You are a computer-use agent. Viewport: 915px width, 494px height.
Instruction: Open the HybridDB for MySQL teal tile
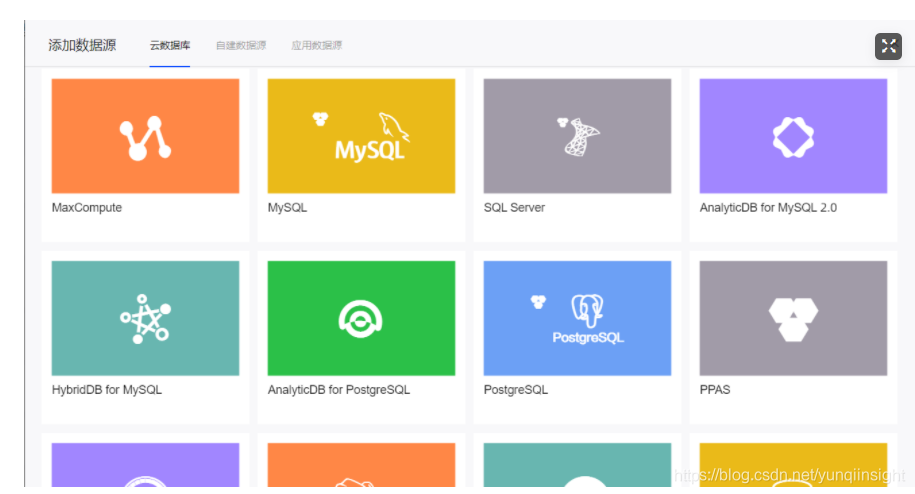[145, 318]
